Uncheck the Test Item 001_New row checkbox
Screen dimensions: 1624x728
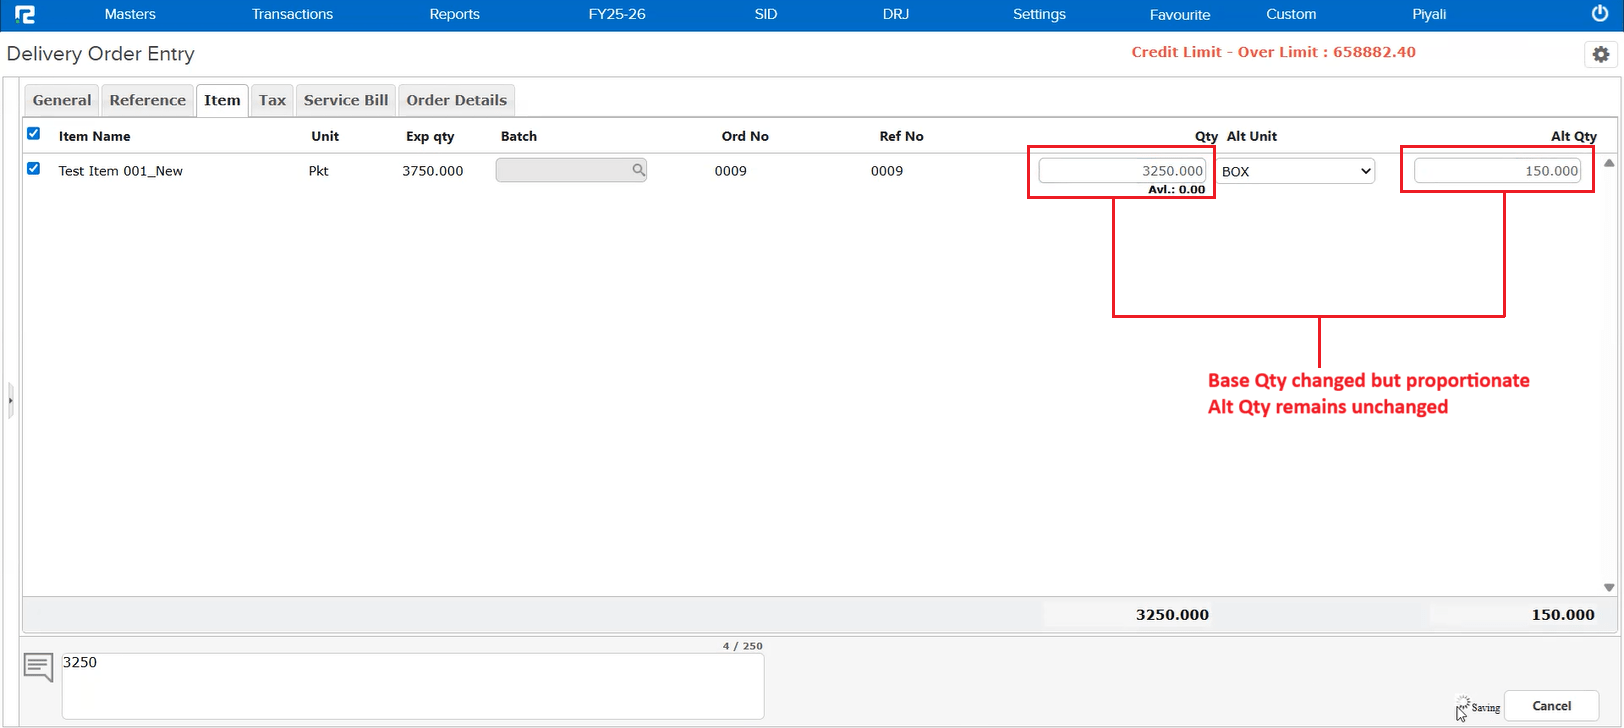[34, 169]
